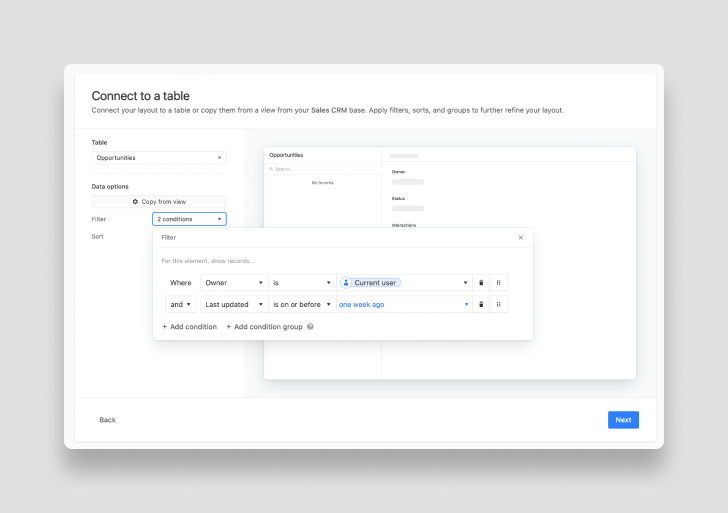
Task: Click the Current user avatar chip
Action: click(370, 283)
